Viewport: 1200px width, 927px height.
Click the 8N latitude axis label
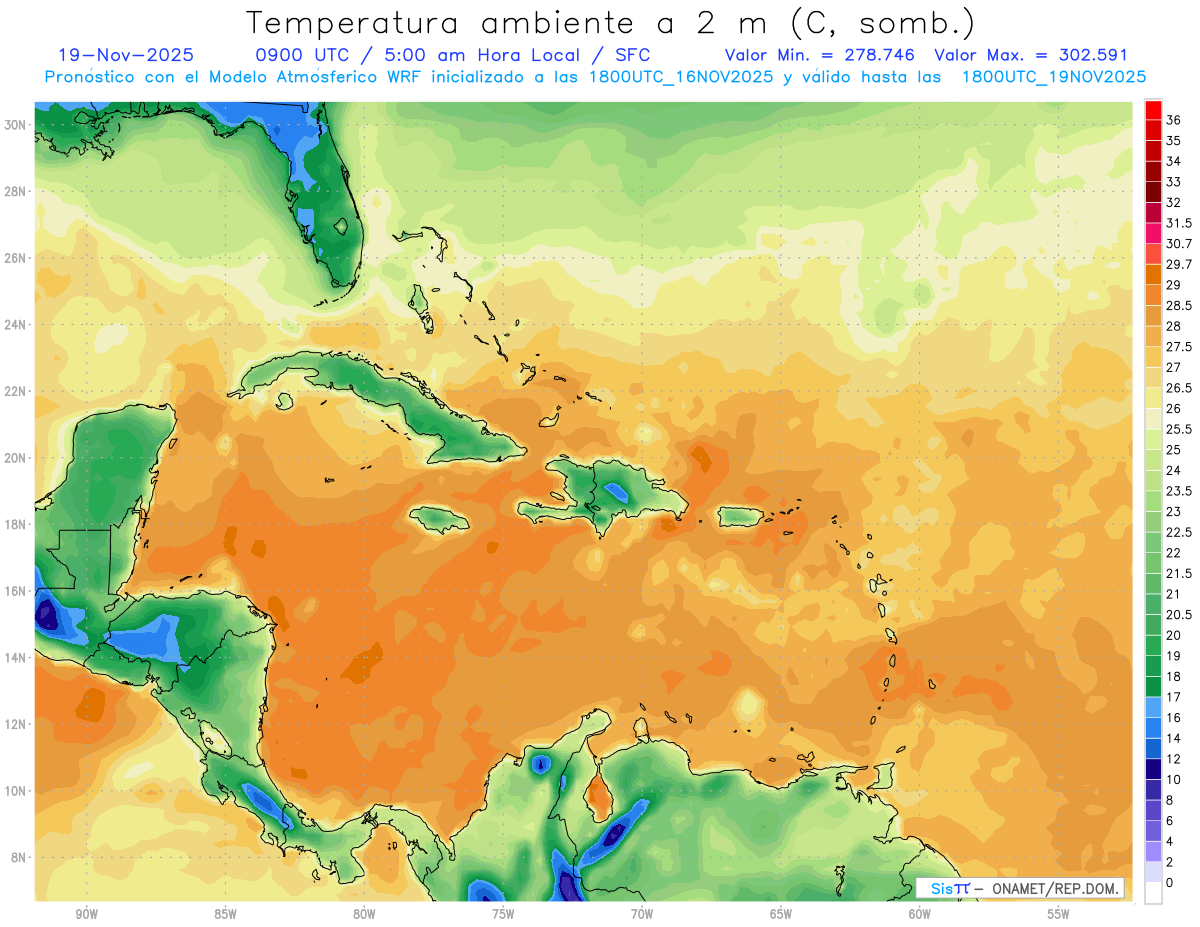[17, 857]
